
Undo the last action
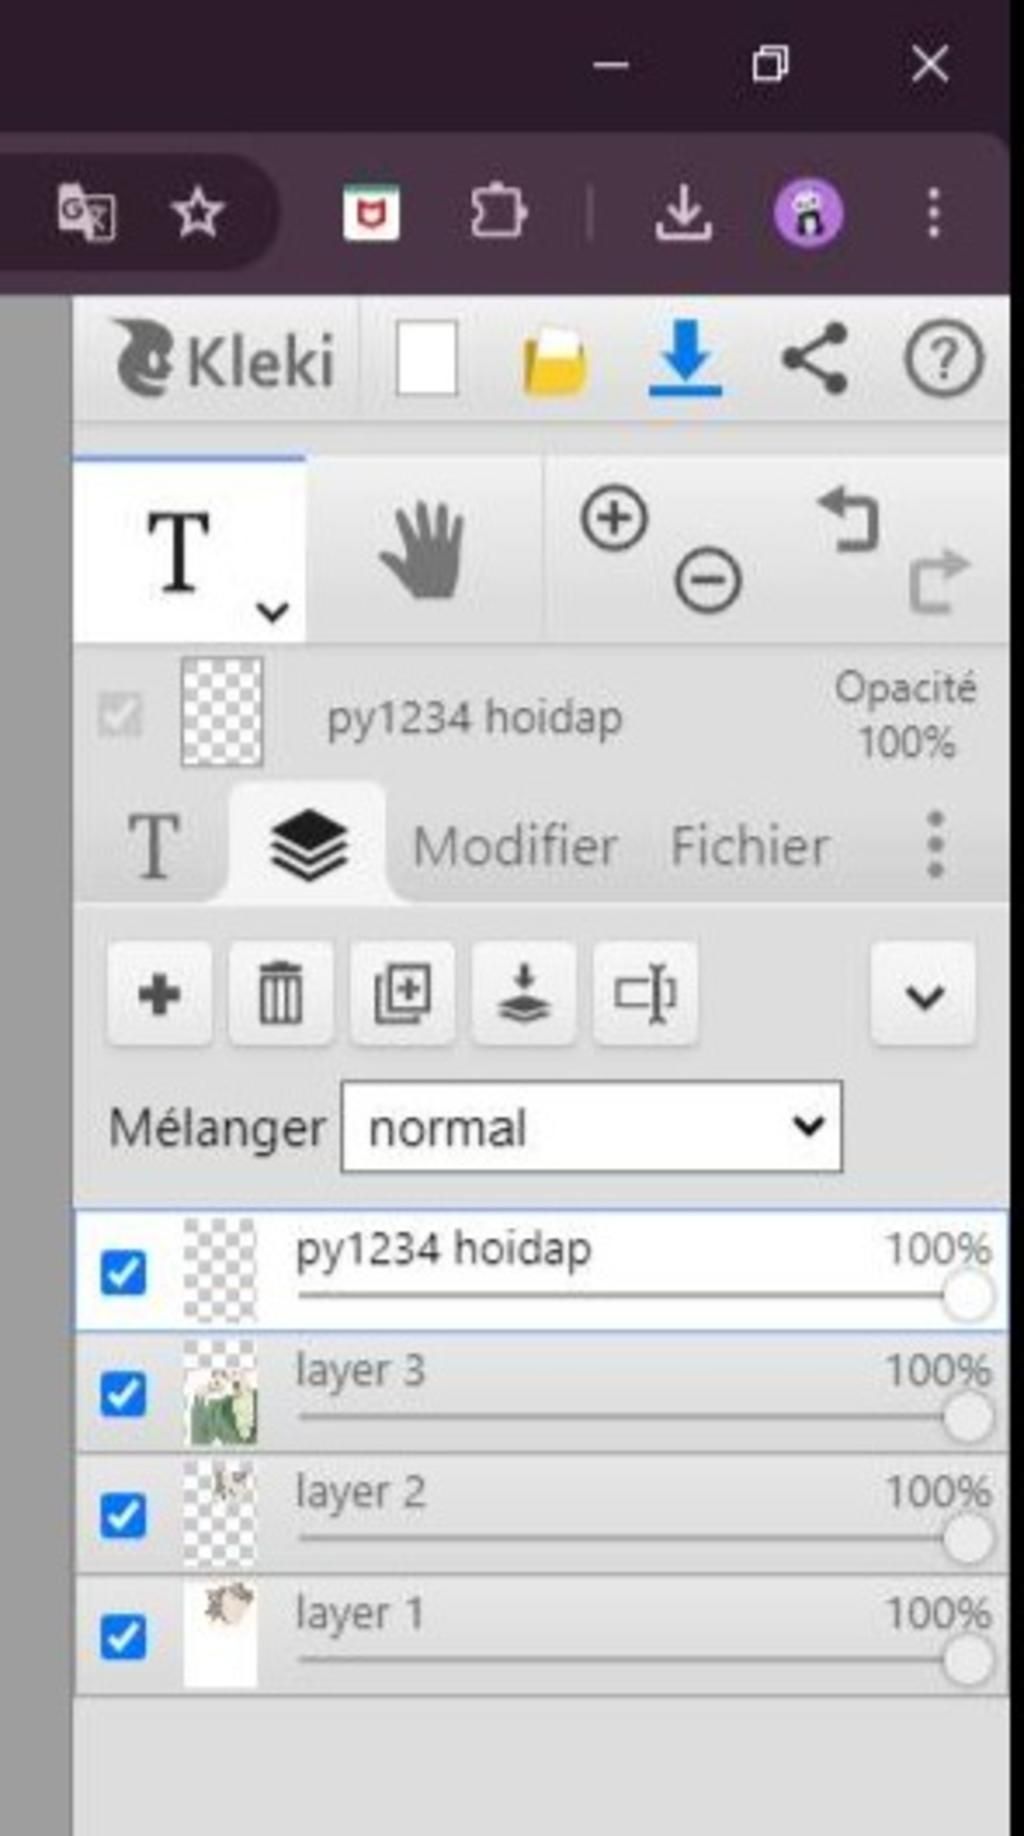click(x=849, y=518)
